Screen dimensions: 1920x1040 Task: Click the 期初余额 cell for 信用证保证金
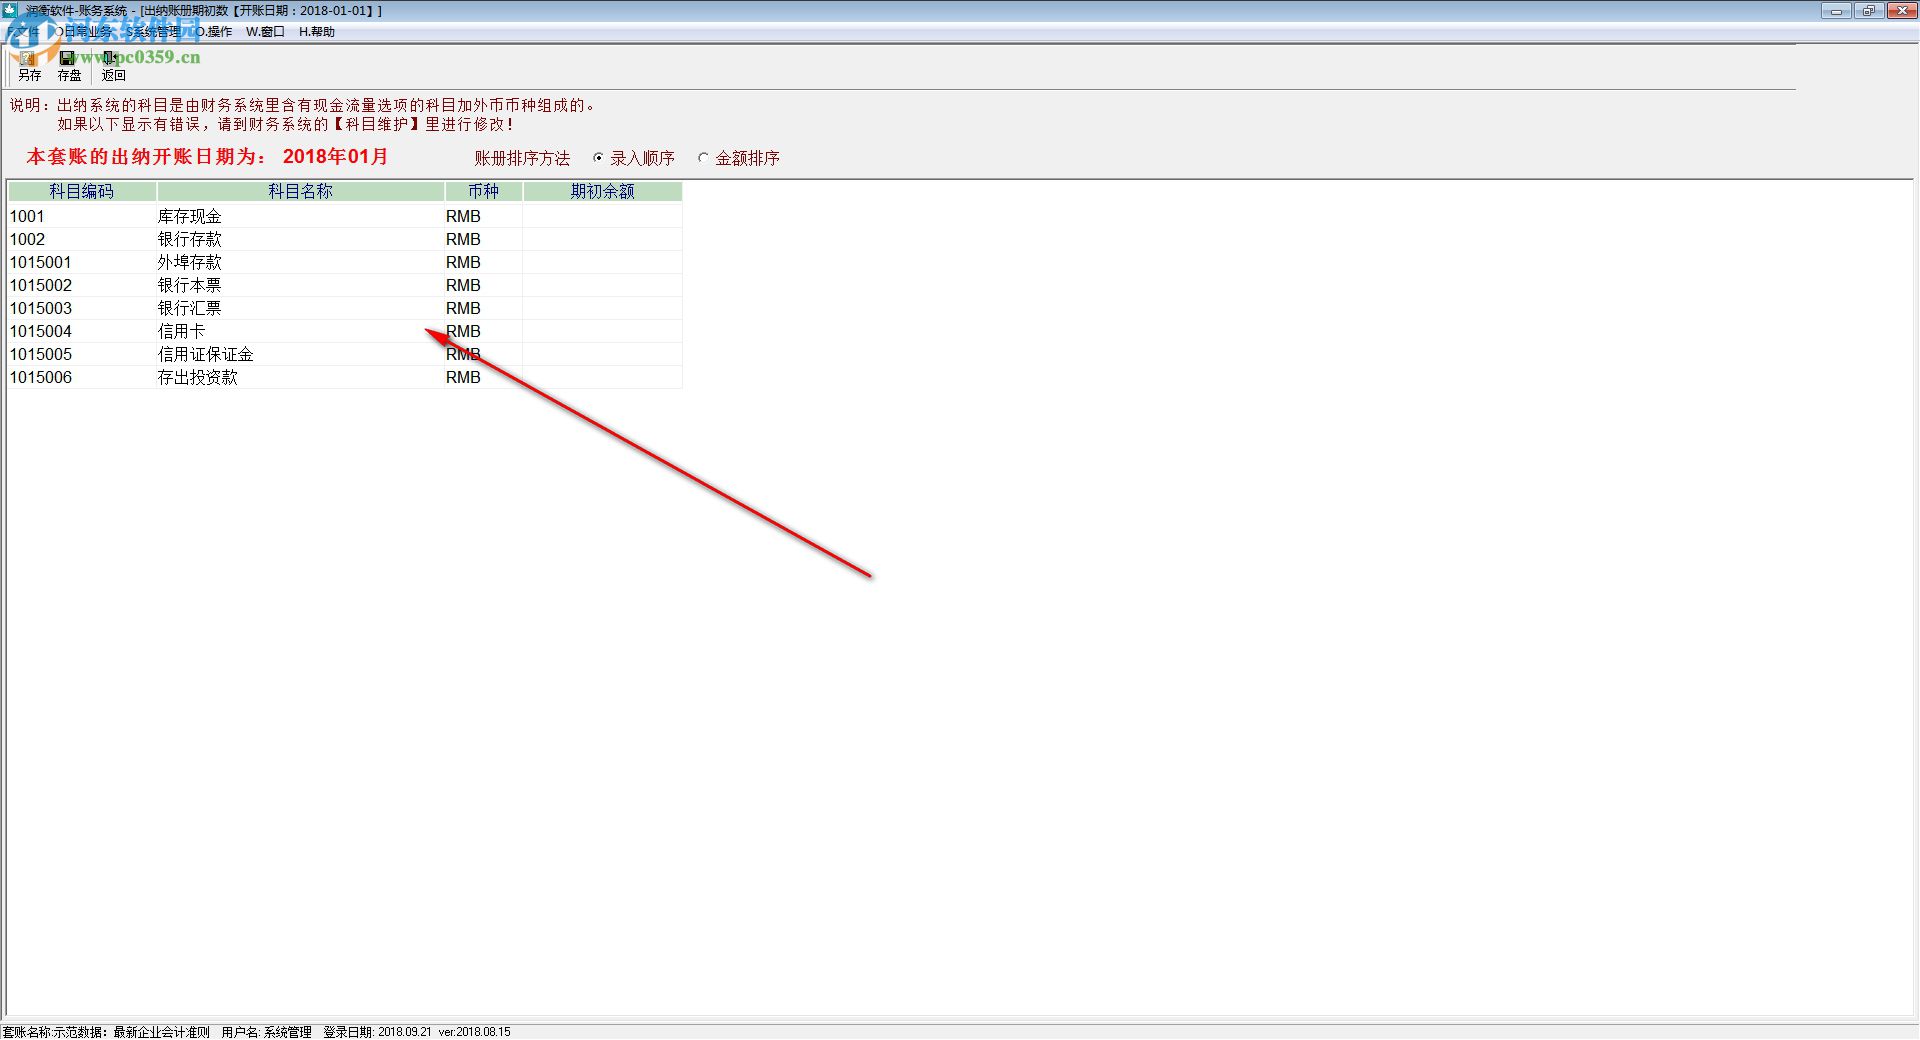(x=602, y=354)
